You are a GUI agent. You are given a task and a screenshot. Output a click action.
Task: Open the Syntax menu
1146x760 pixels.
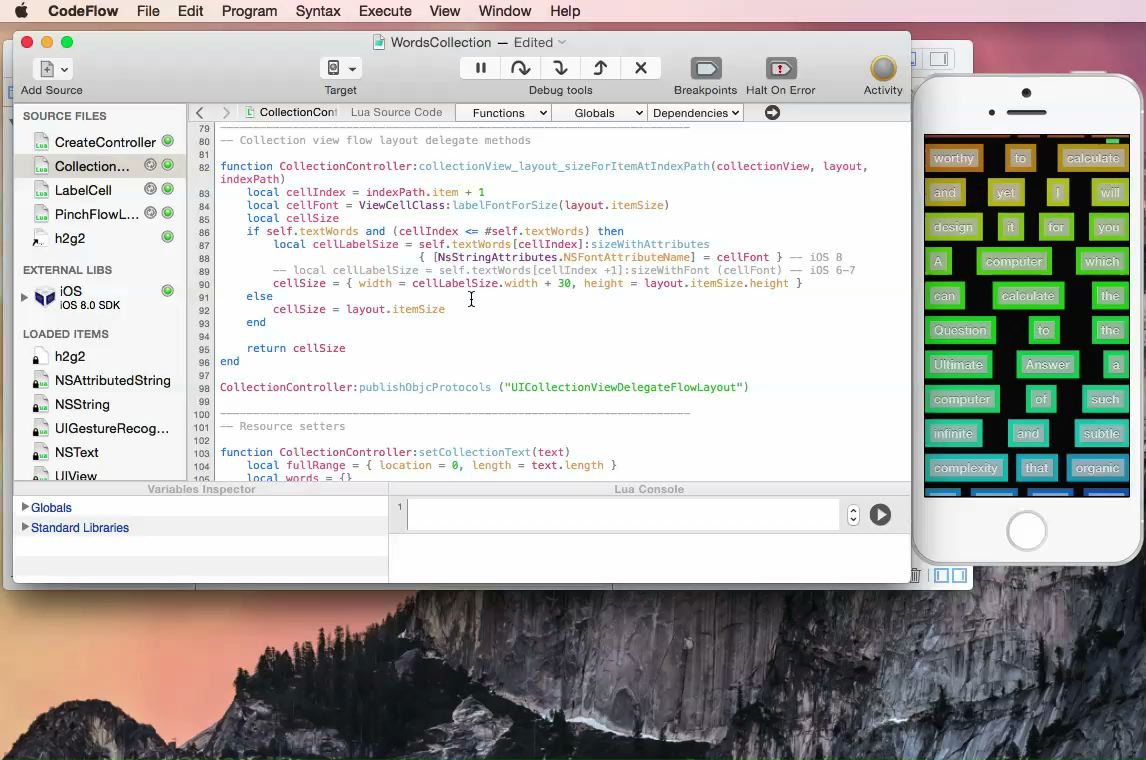318,11
